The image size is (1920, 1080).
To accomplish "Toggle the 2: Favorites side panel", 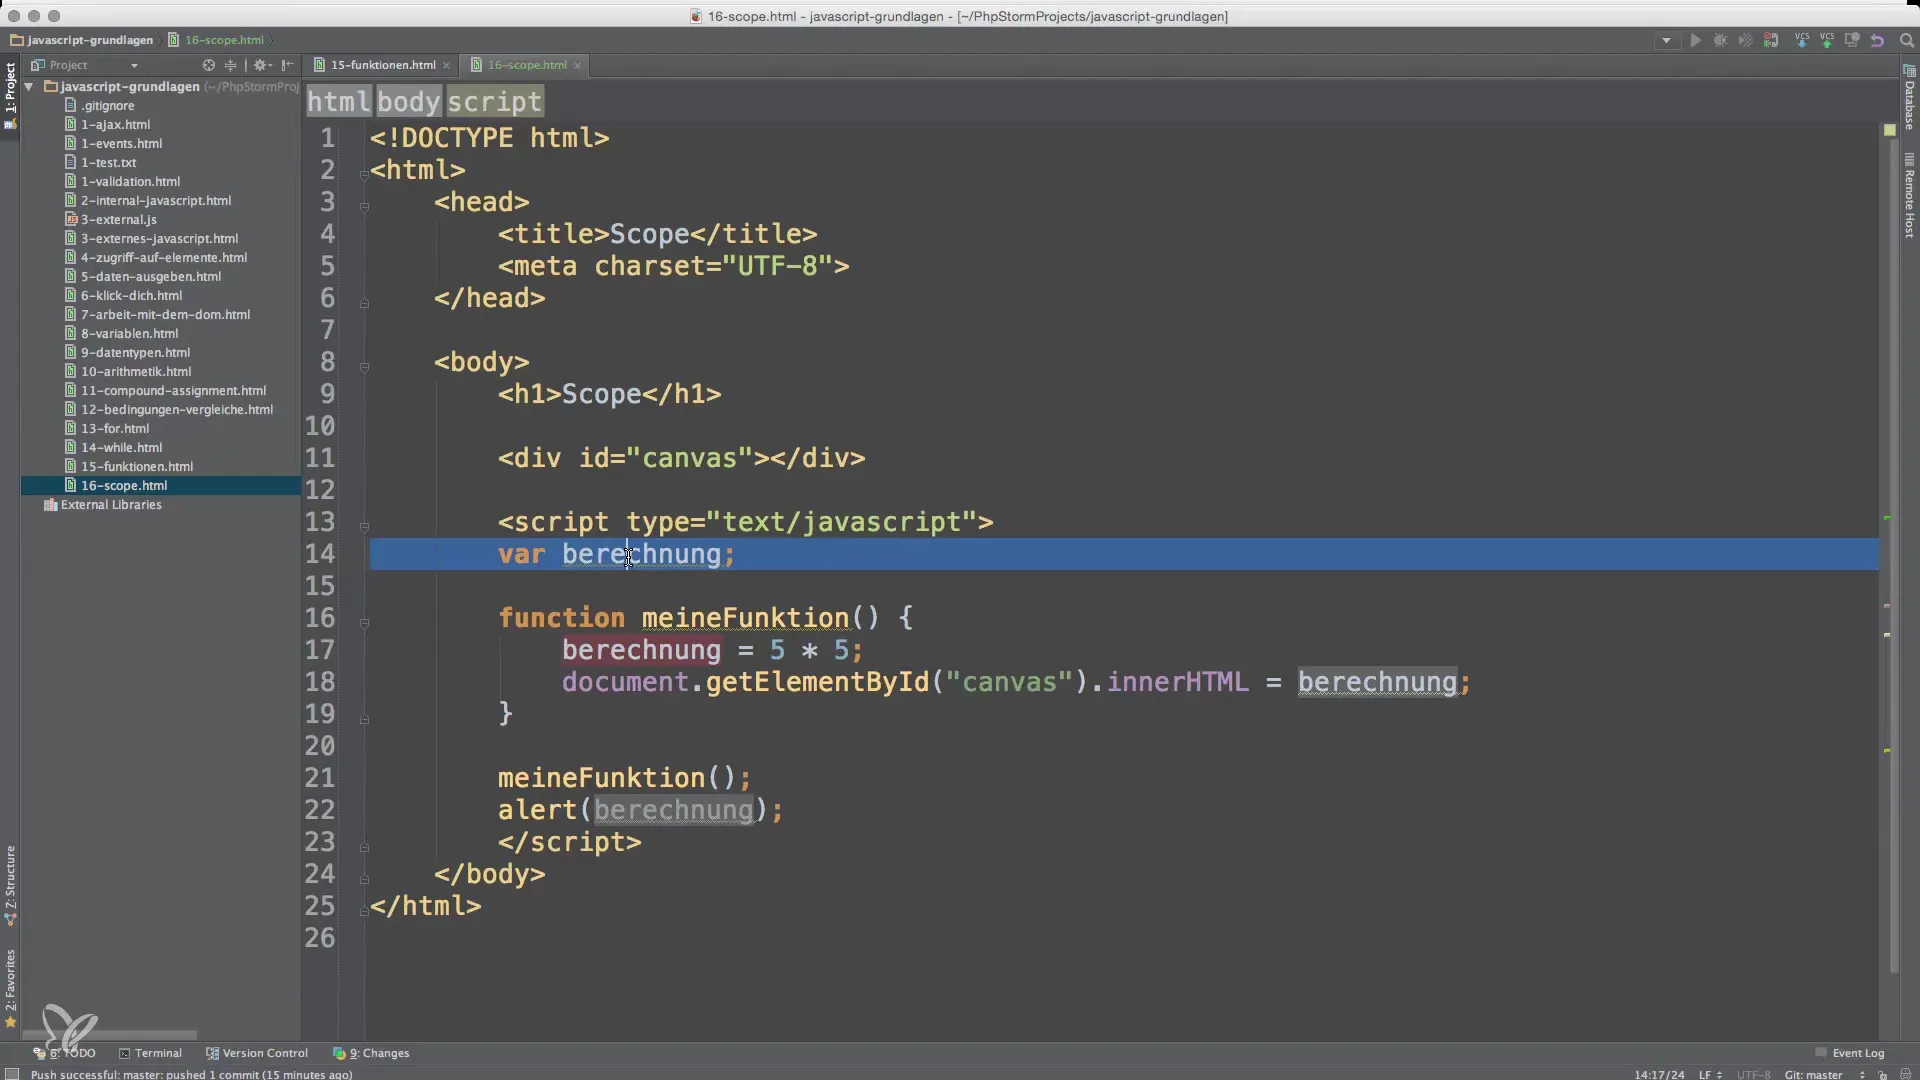I will [10, 988].
